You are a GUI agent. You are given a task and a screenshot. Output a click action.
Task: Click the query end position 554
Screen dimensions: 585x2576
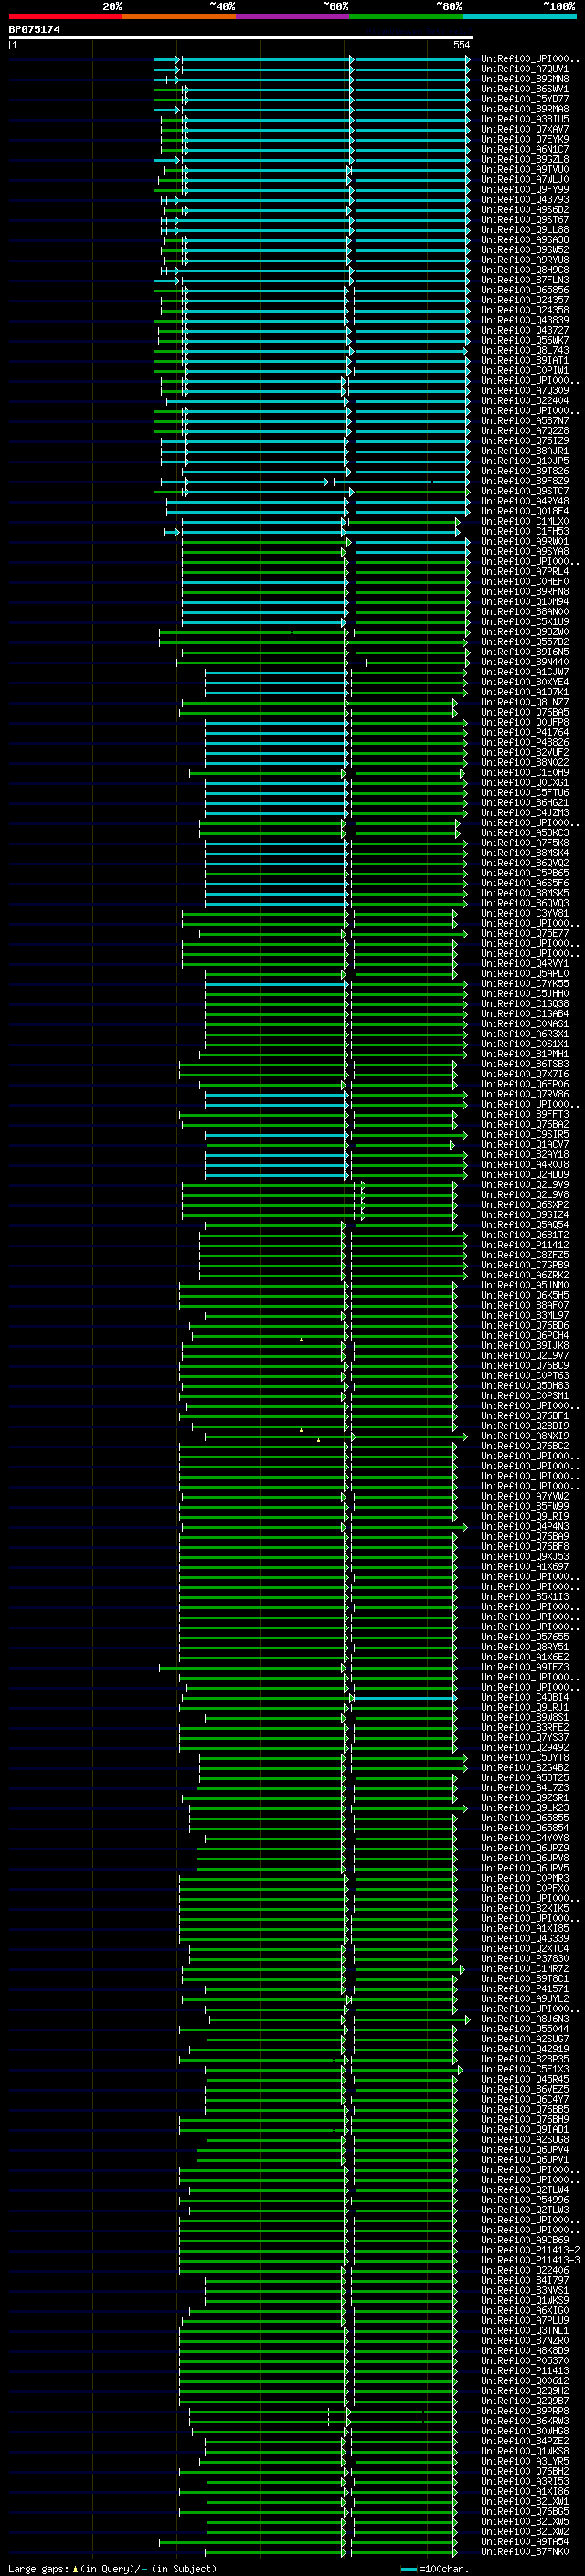pos(461,45)
